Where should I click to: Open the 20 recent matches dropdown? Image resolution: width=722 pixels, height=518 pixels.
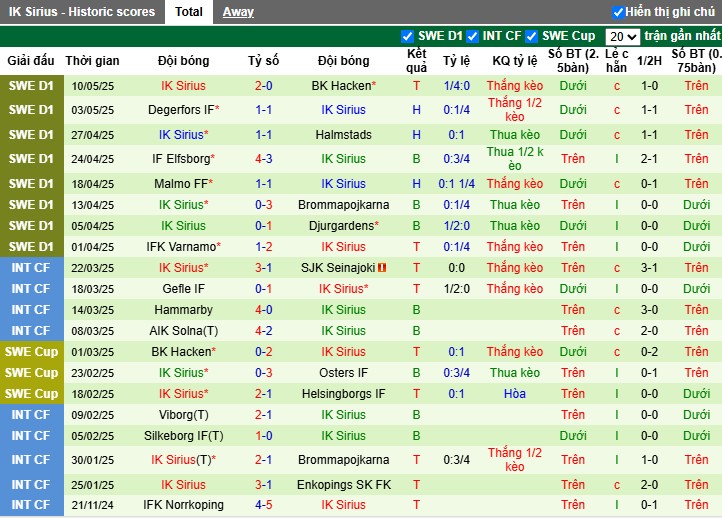pyautogui.click(x=622, y=36)
